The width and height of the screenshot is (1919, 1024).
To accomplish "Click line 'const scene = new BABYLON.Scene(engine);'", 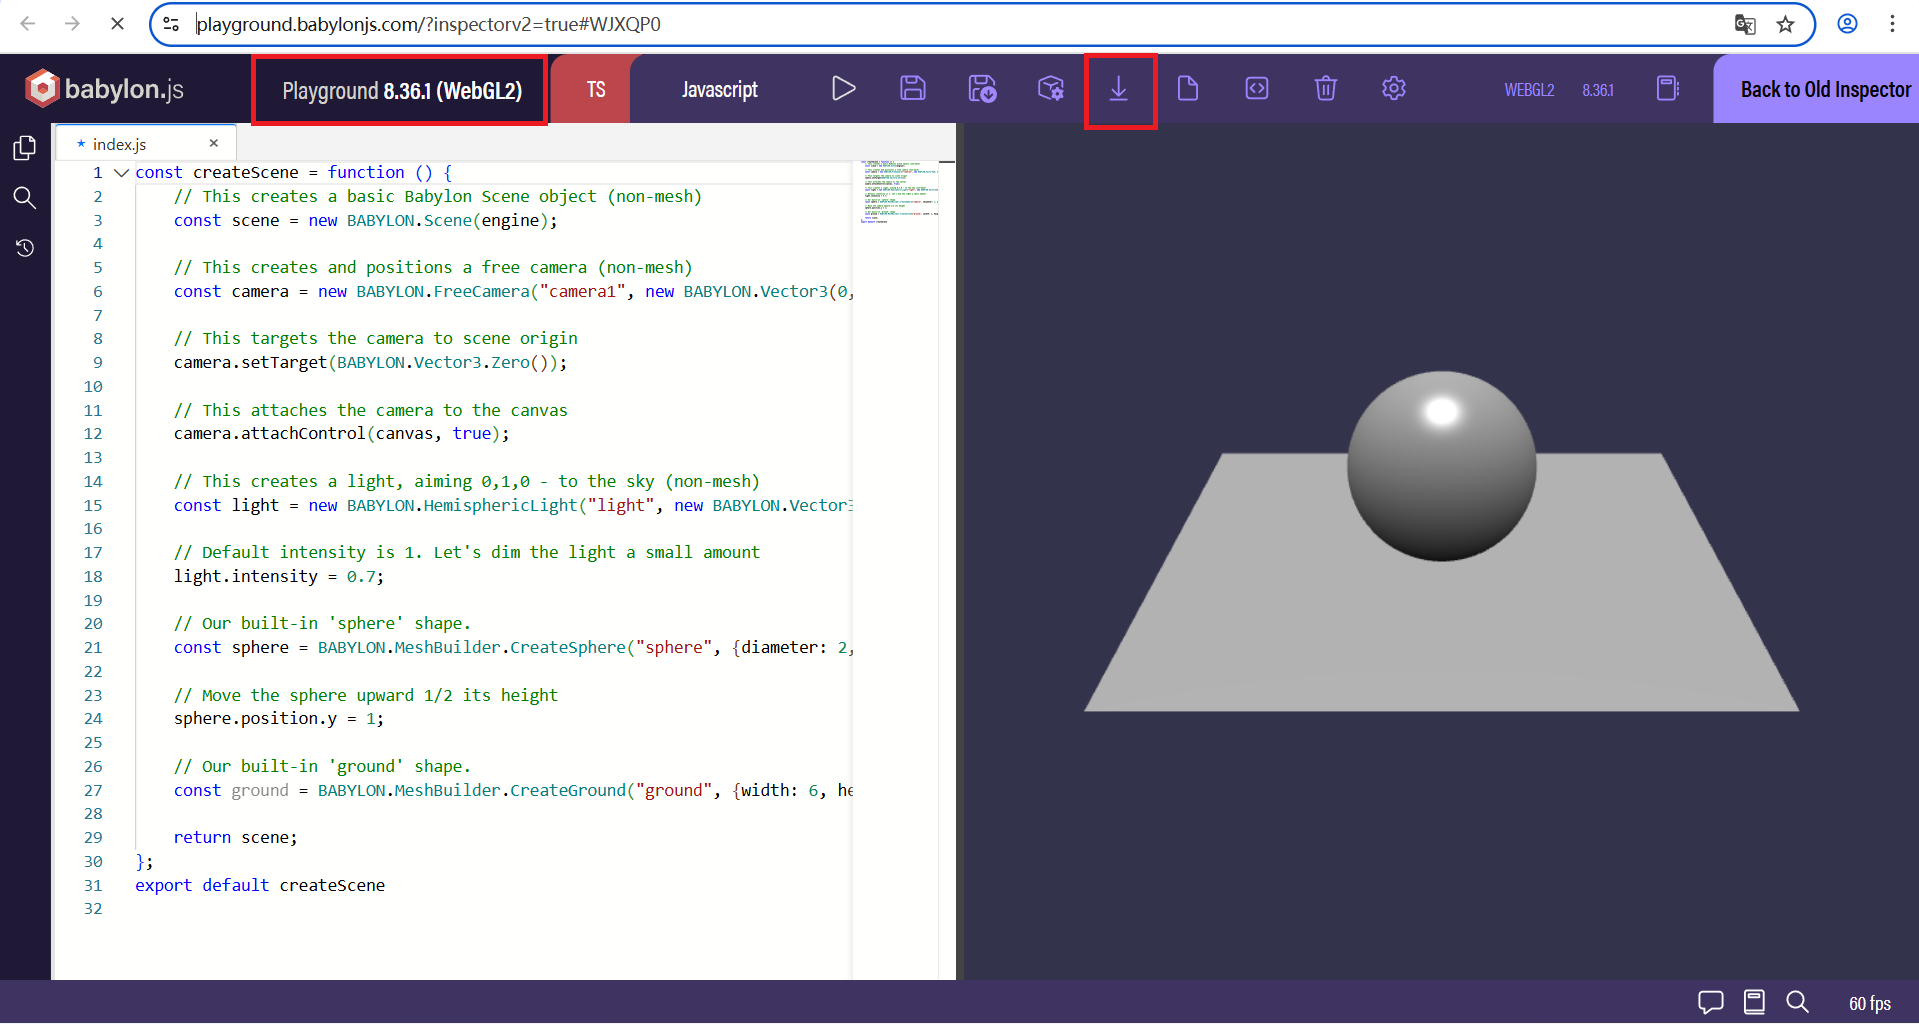I will [366, 221].
